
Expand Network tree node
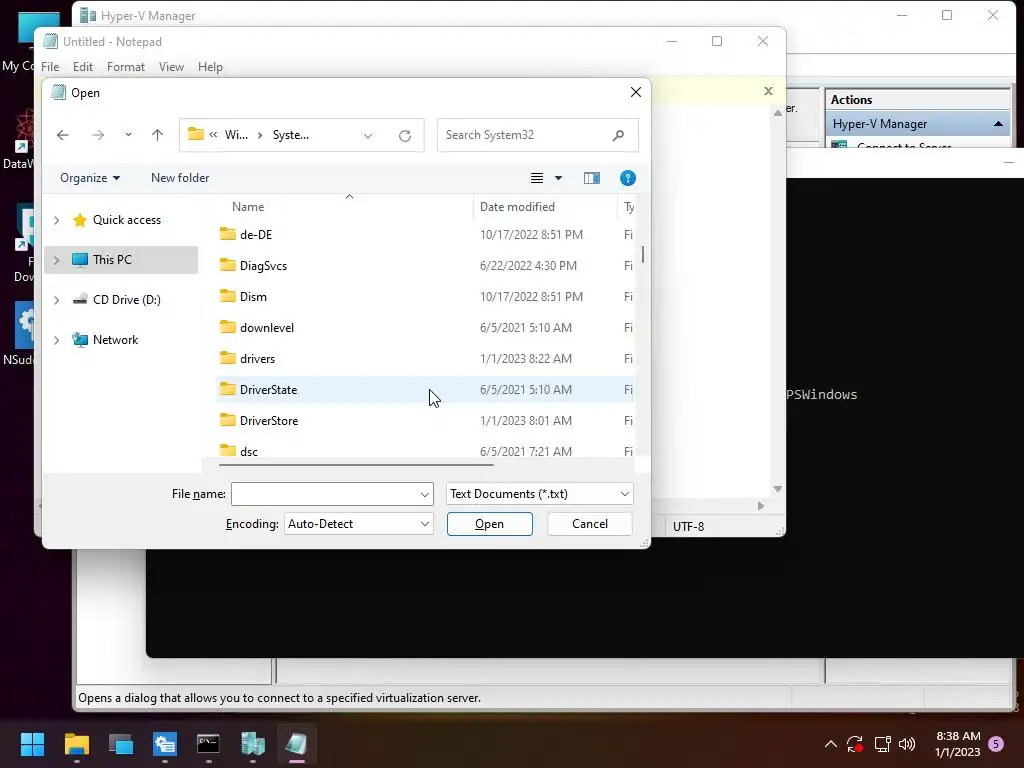point(57,340)
